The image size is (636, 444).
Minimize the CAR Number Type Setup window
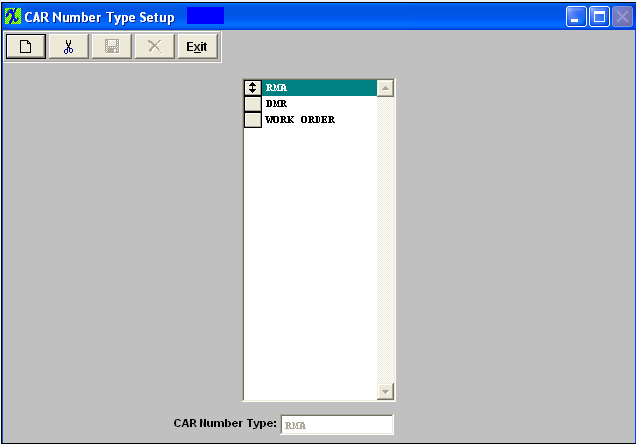576,17
